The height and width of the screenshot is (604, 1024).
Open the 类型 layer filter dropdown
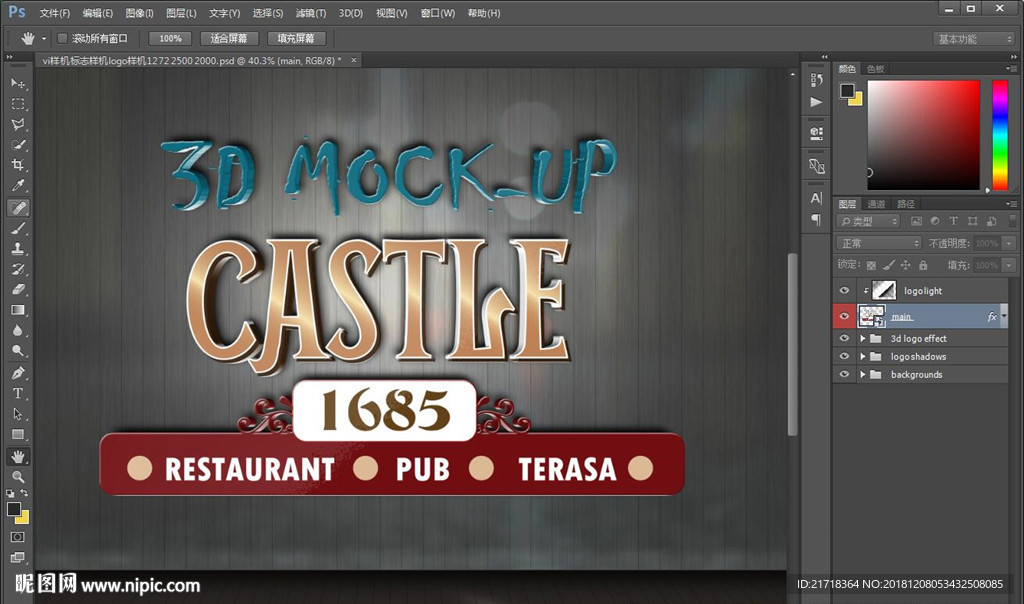pyautogui.click(x=869, y=221)
